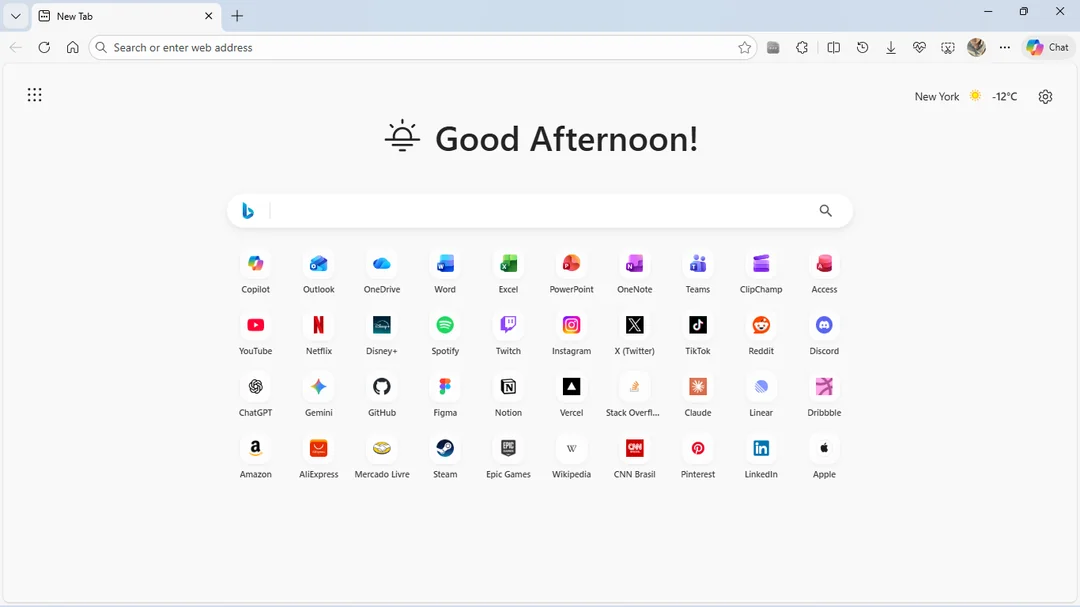Open the Reddit shortcut
Viewport: 1080px width, 607px height.
(761, 334)
